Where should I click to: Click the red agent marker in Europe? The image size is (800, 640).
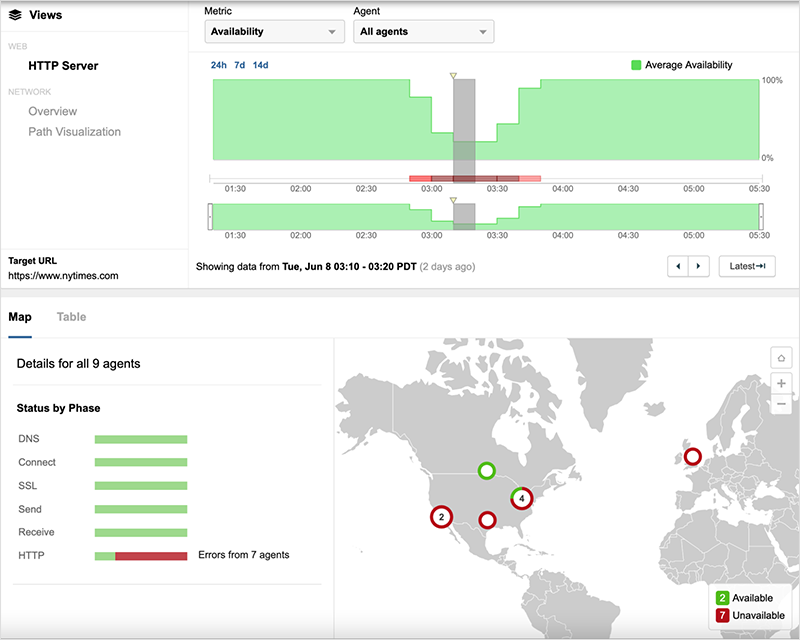pos(691,457)
